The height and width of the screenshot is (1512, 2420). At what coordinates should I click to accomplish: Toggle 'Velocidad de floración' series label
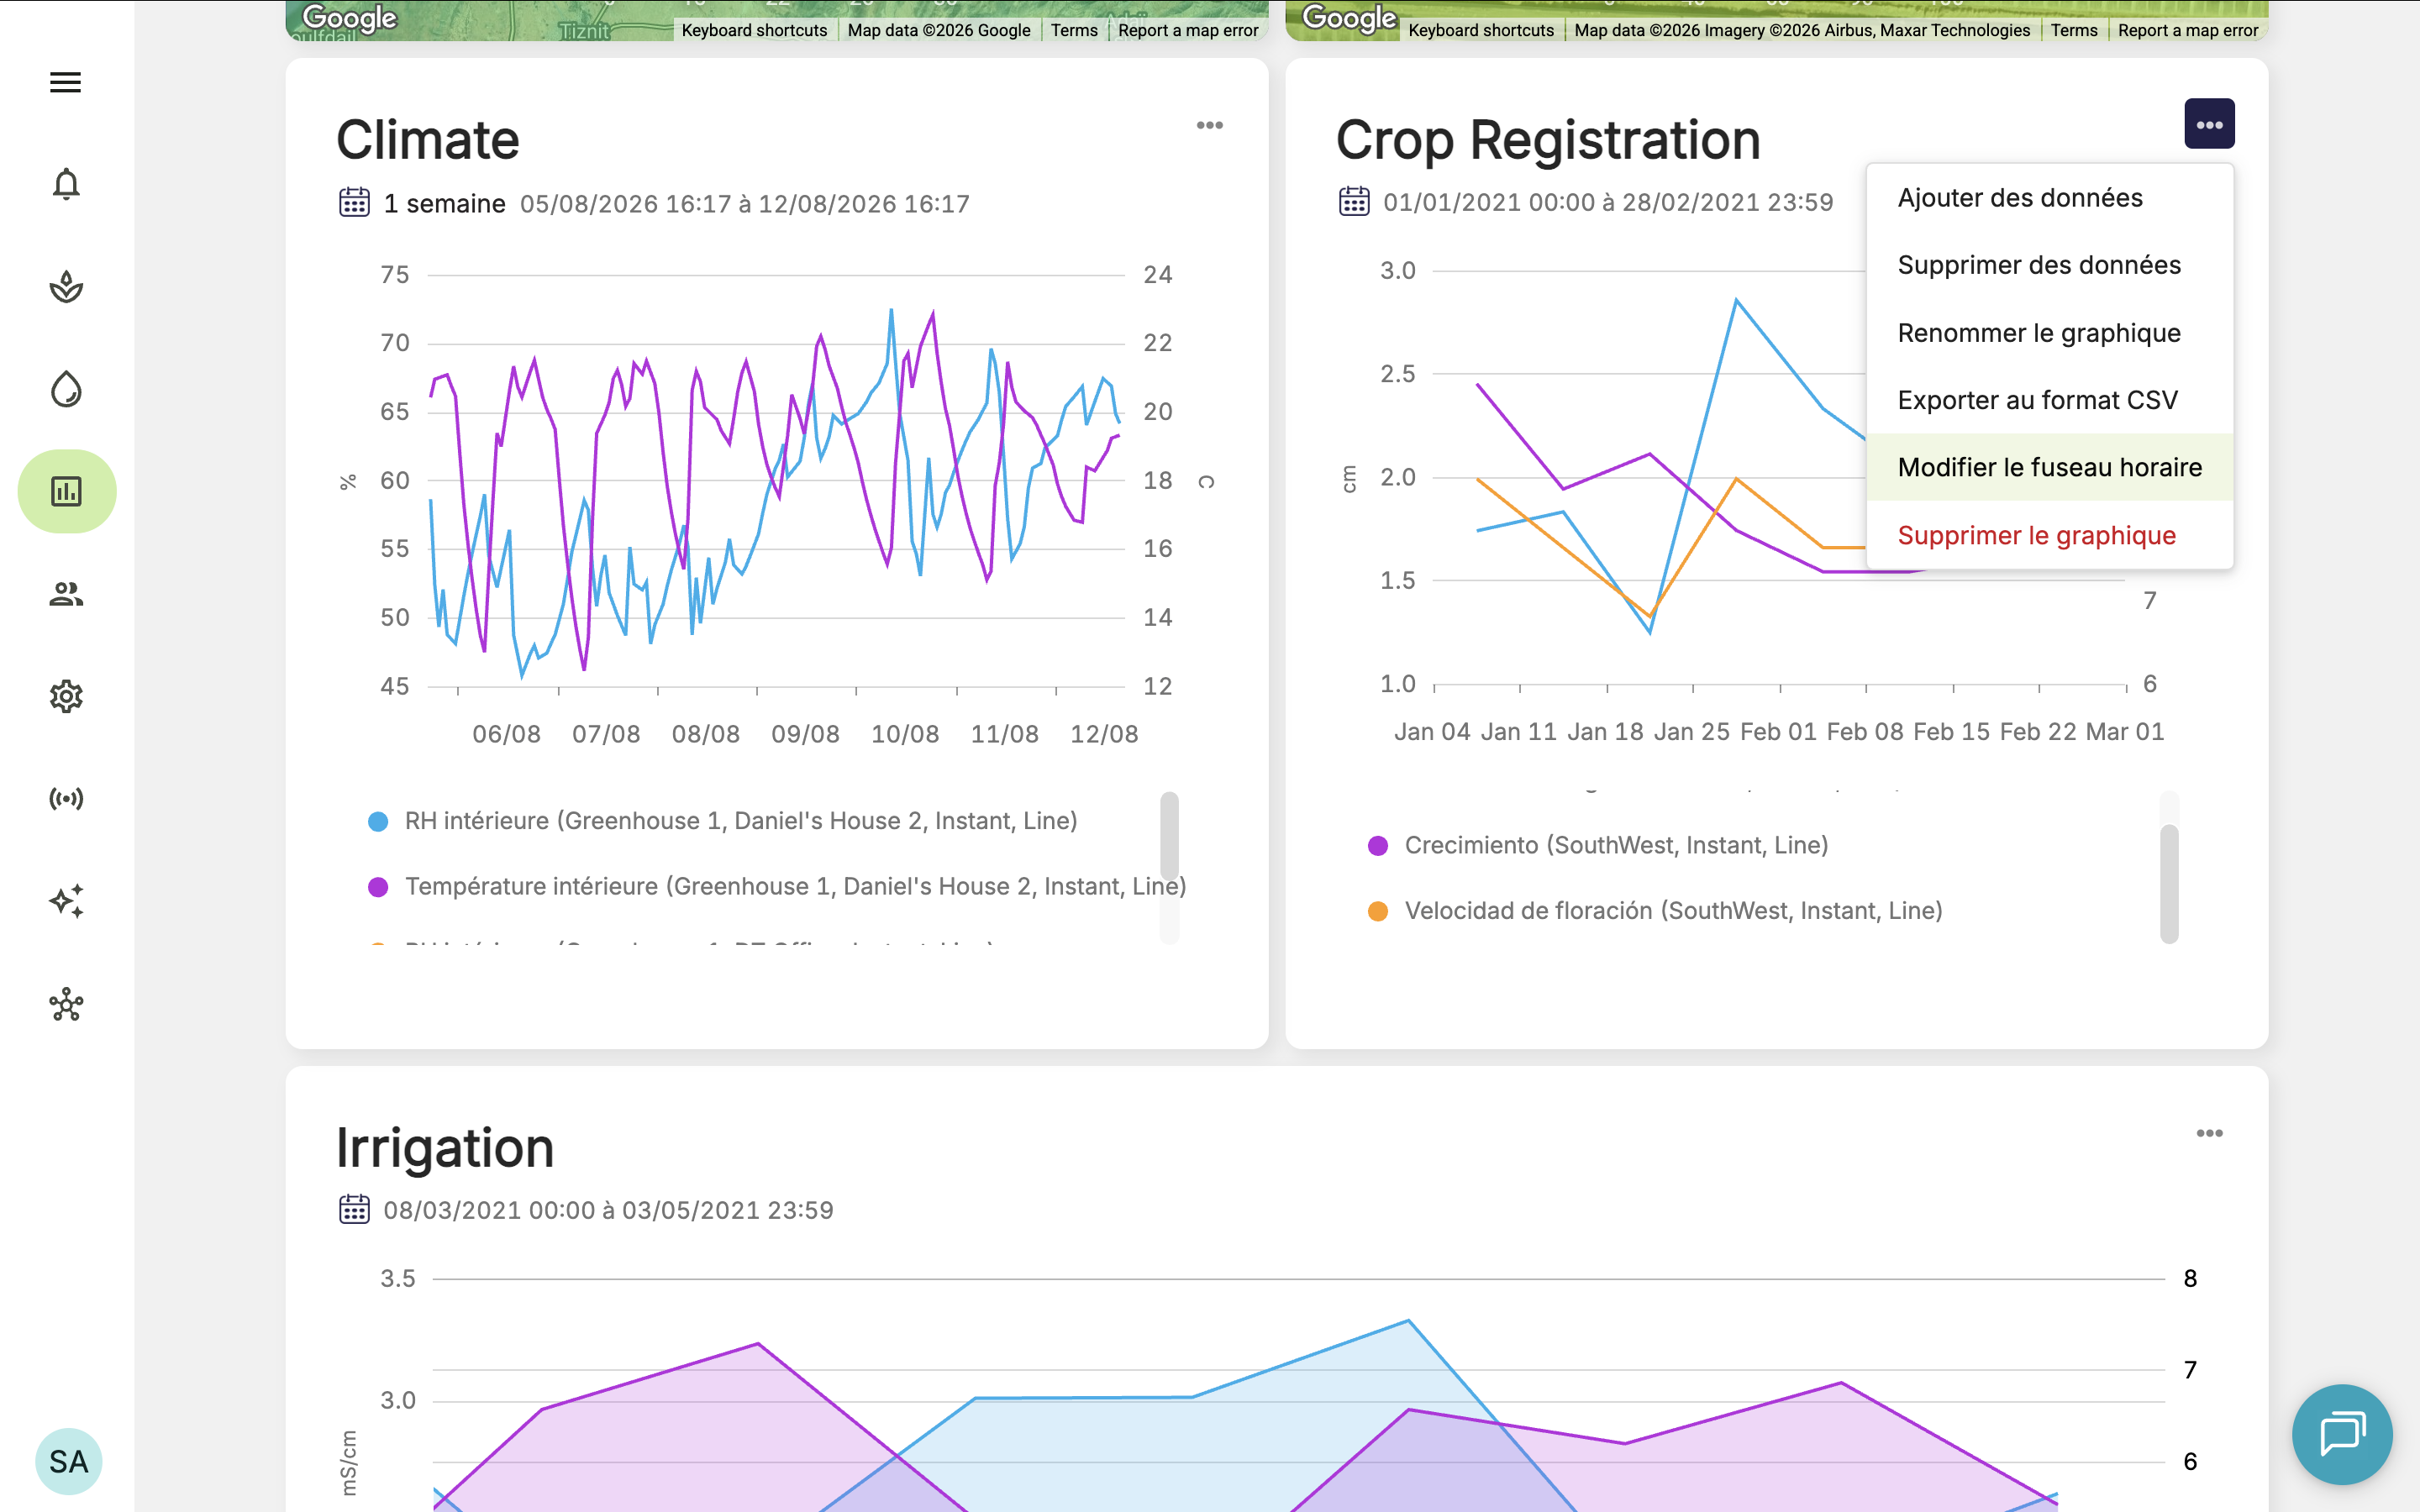[x=1674, y=910]
